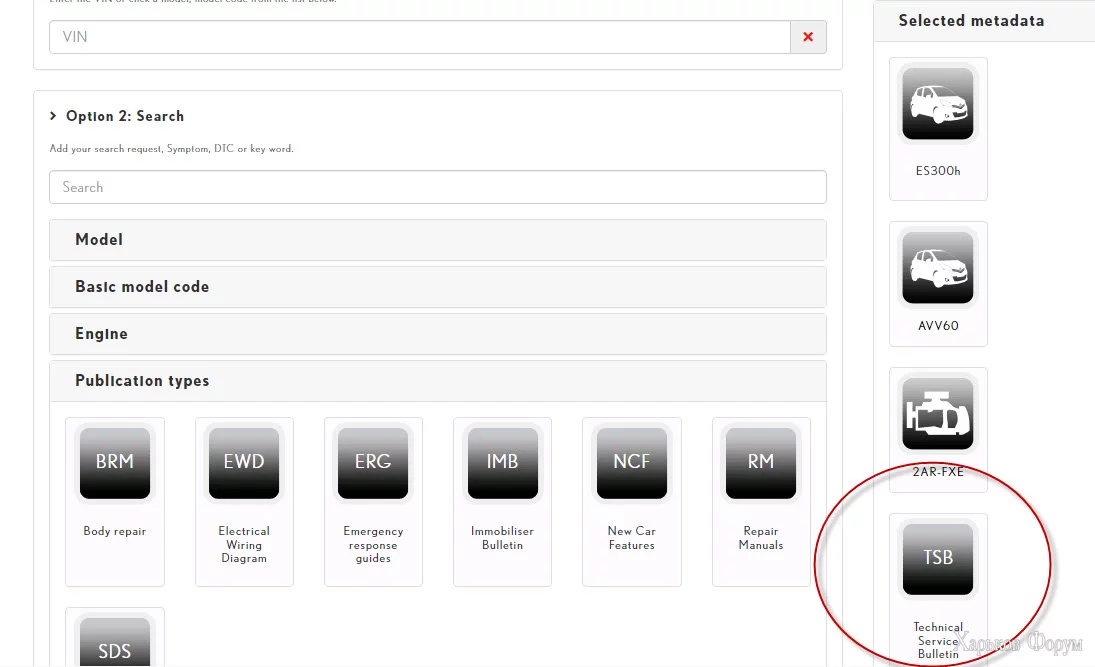
Task: Expand the Model section
Action: 438,240
